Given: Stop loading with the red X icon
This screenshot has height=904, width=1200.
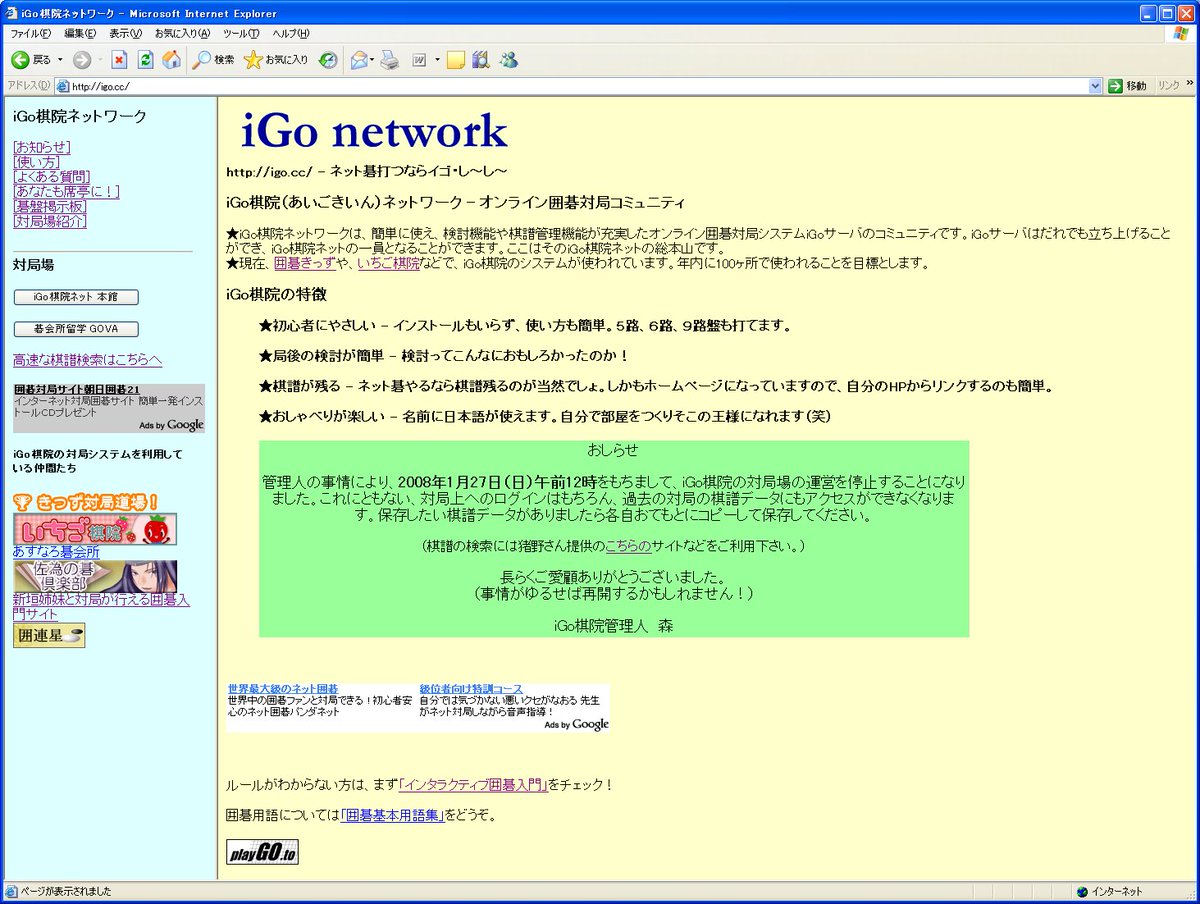Looking at the screenshot, I should pyautogui.click(x=119, y=60).
